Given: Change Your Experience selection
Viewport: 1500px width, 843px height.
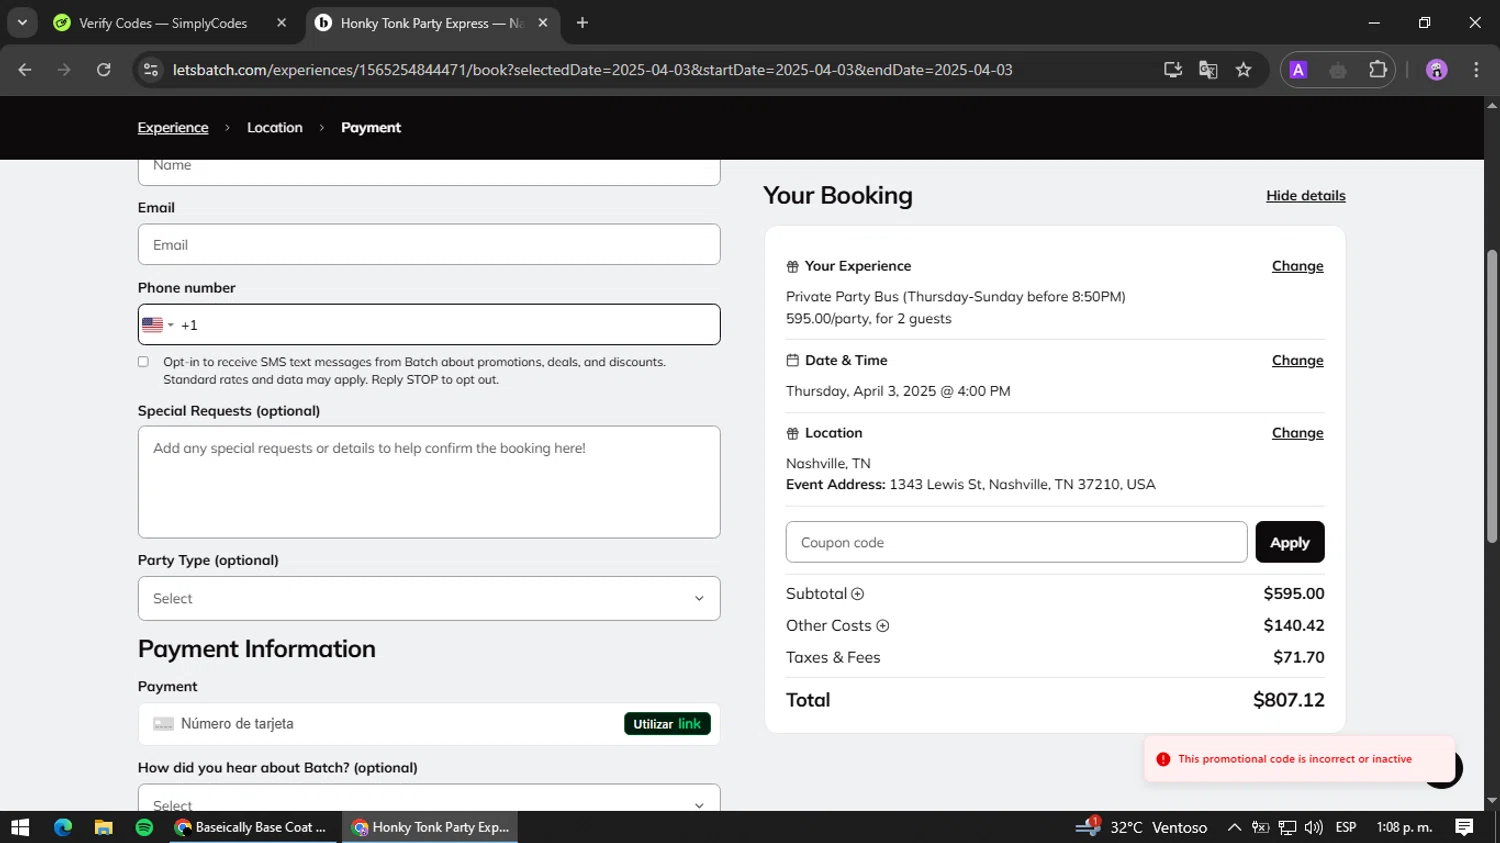Looking at the screenshot, I should point(1297,266).
